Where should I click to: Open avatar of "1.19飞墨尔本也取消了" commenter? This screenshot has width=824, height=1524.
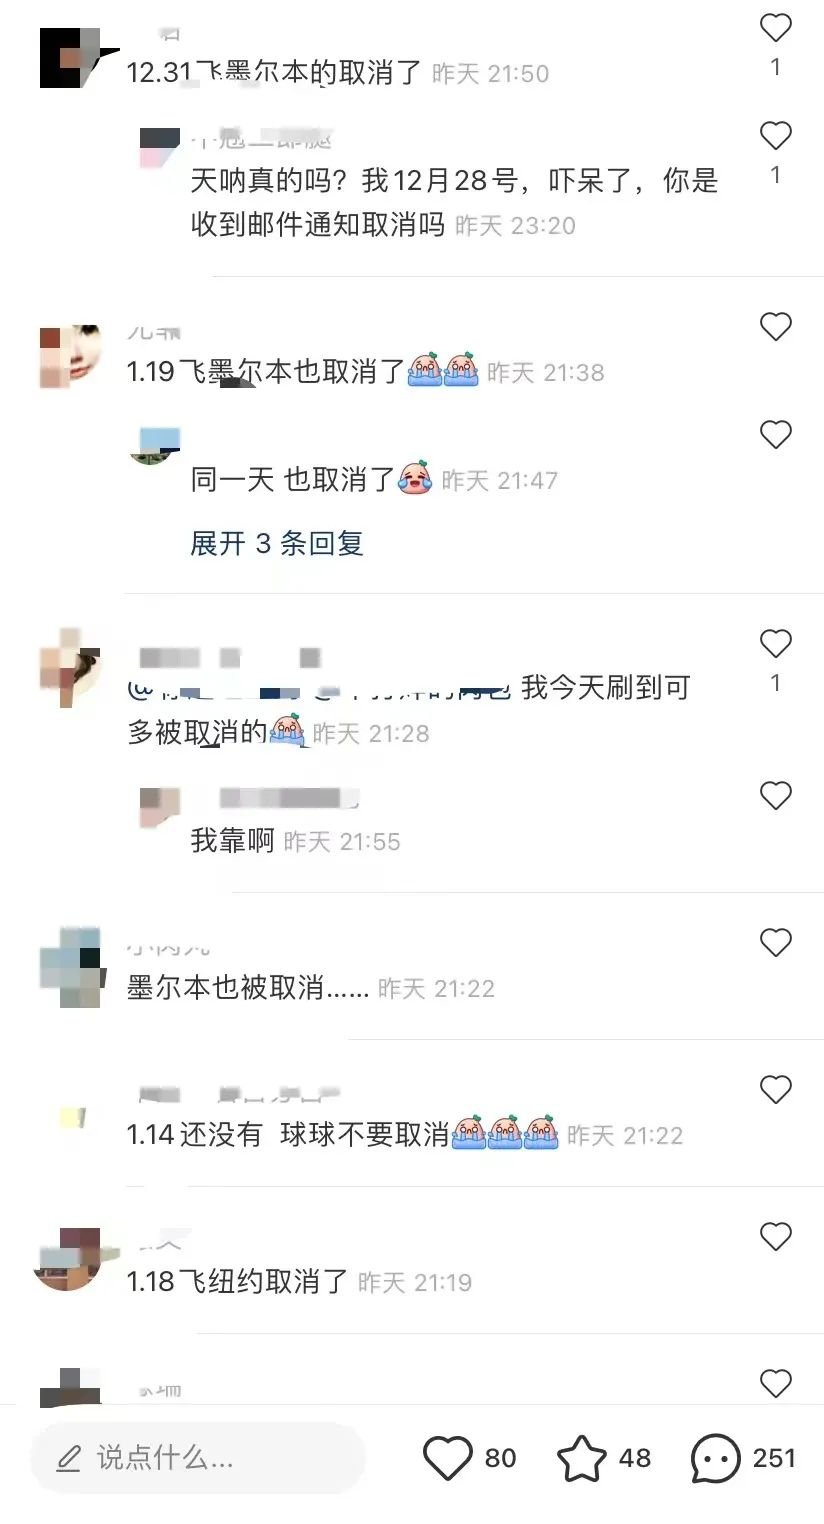[x=70, y=357]
